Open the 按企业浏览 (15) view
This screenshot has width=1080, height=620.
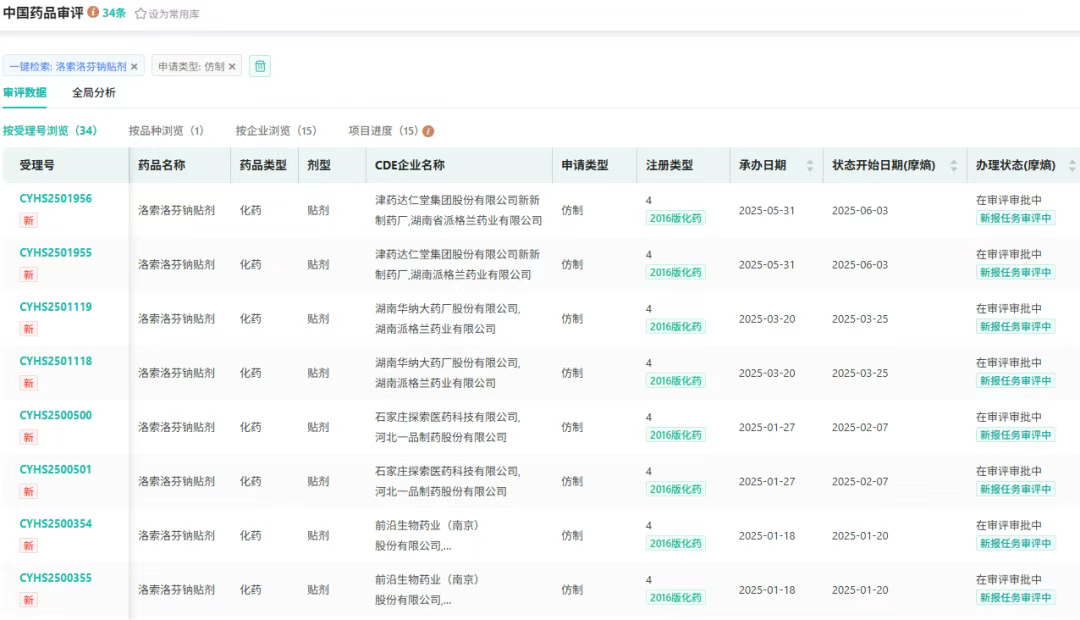276,131
